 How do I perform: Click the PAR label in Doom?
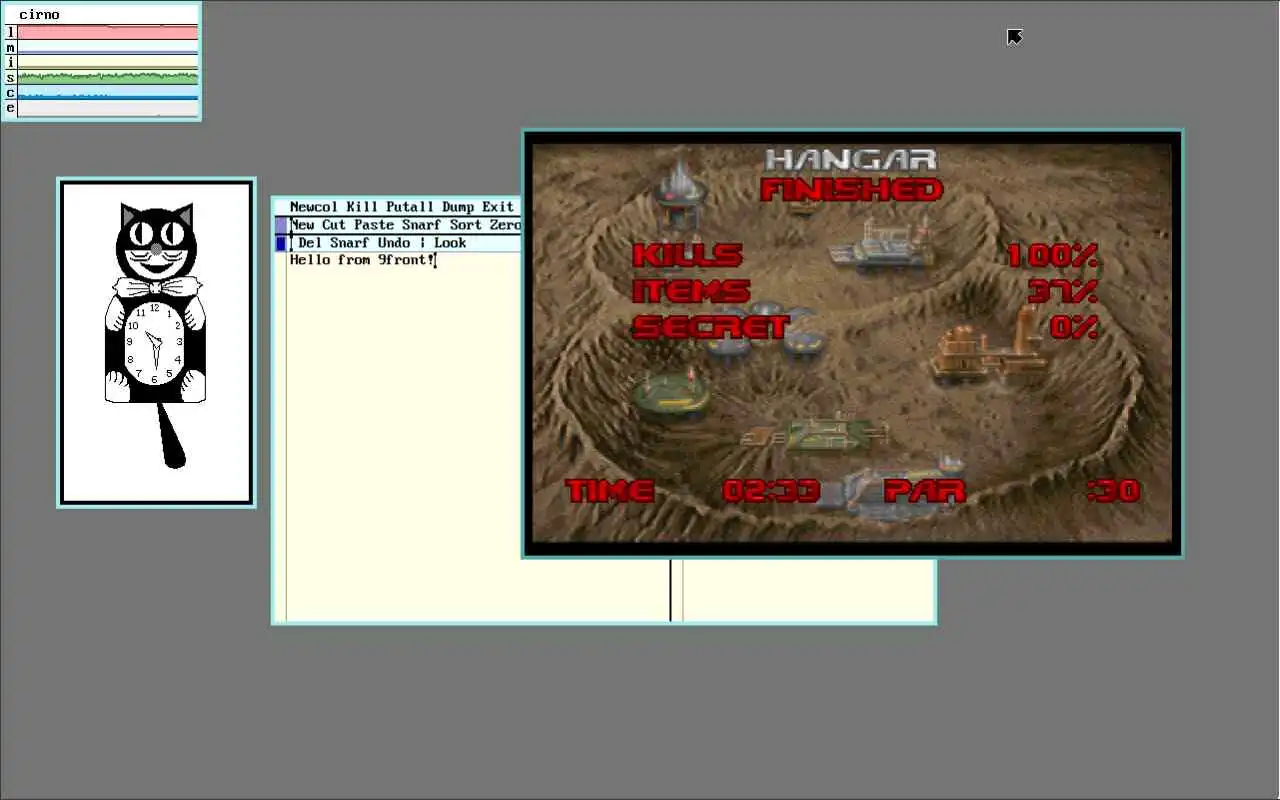[925, 490]
